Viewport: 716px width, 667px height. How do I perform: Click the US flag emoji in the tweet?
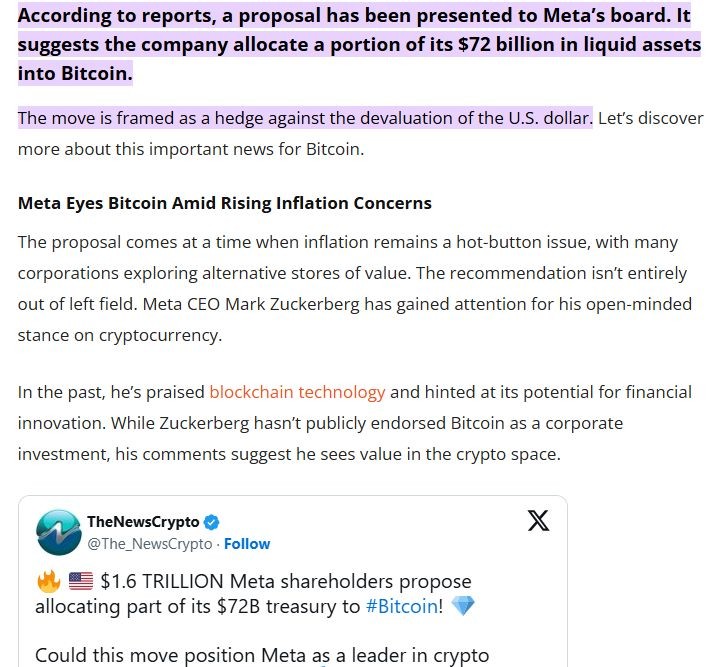coord(80,582)
